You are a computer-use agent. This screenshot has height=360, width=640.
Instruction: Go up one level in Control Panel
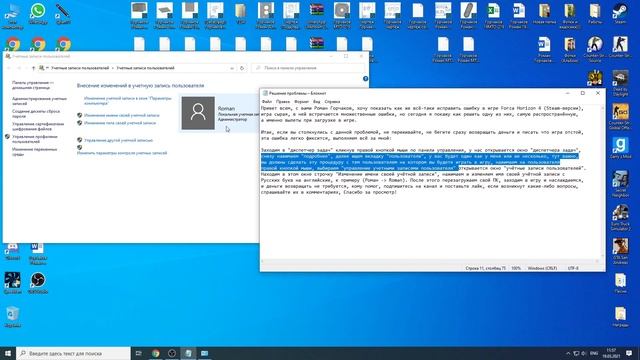(33, 68)
